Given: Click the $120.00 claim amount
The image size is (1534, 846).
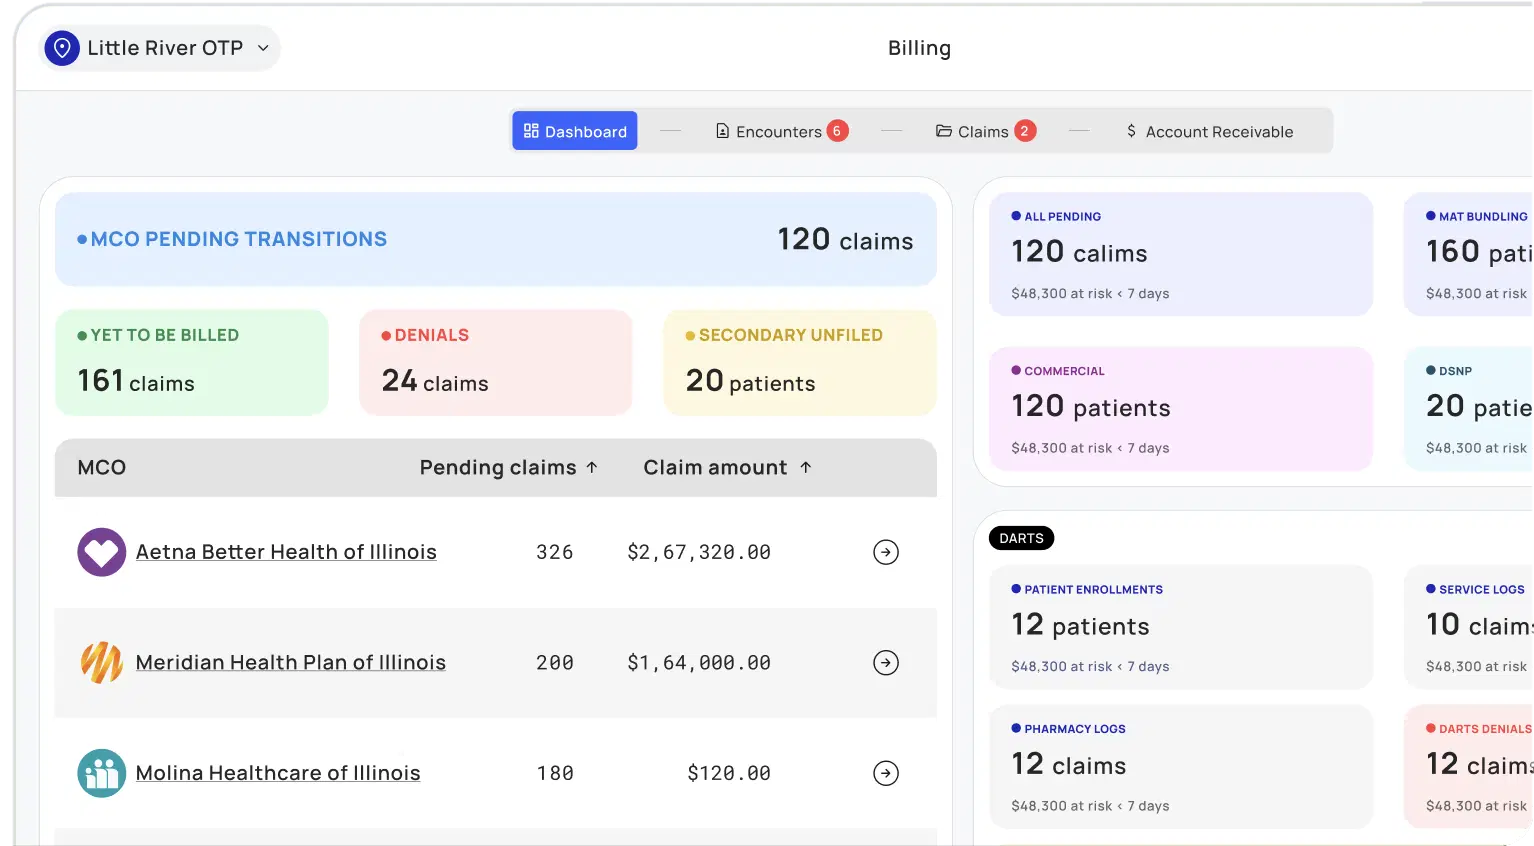Looking at the screenshot, I should tap(729, 773).
